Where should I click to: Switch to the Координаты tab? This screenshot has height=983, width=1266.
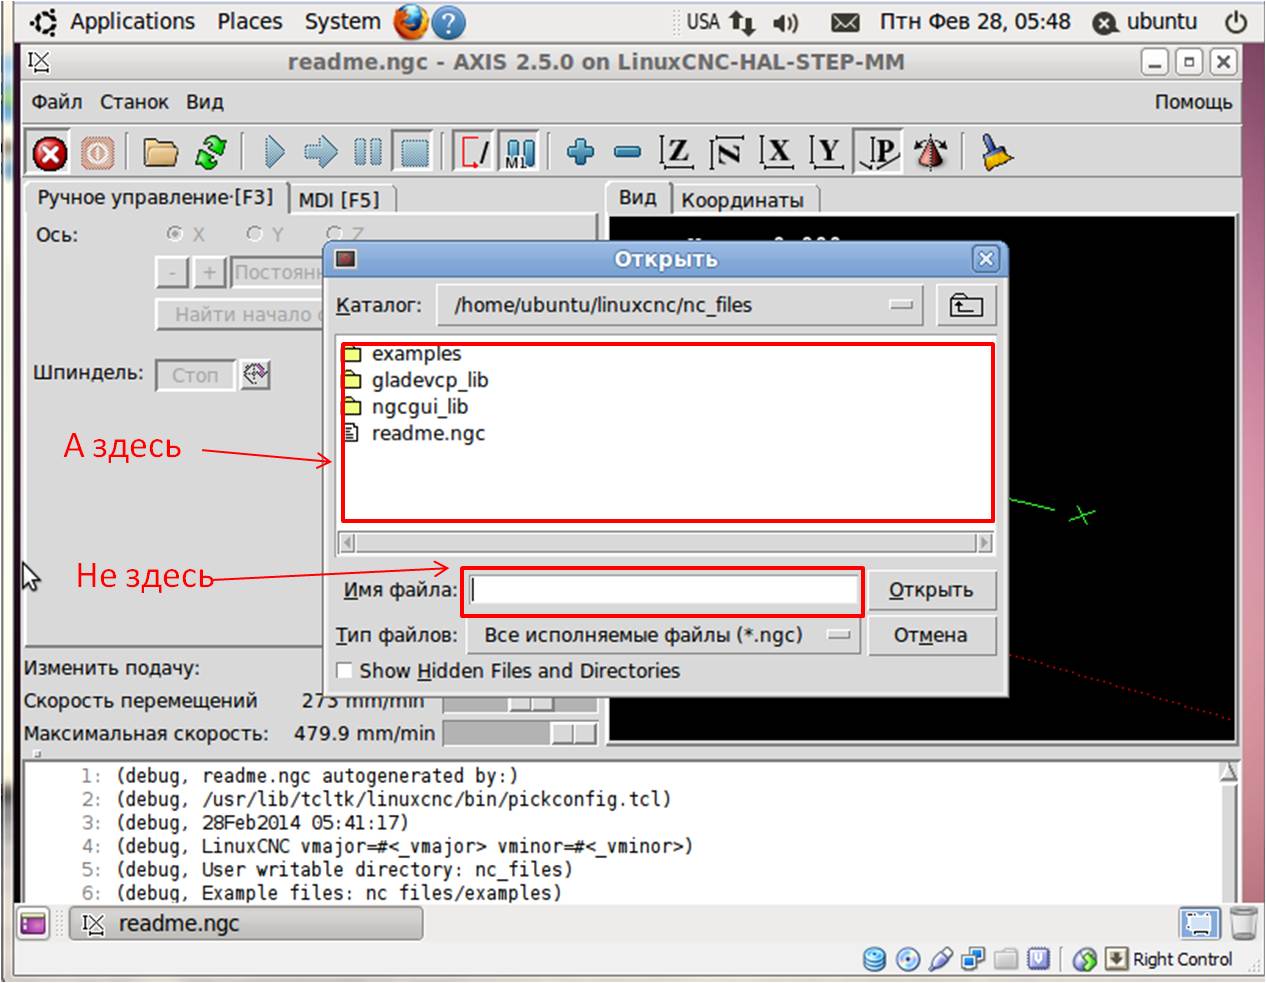coord(743,200)
